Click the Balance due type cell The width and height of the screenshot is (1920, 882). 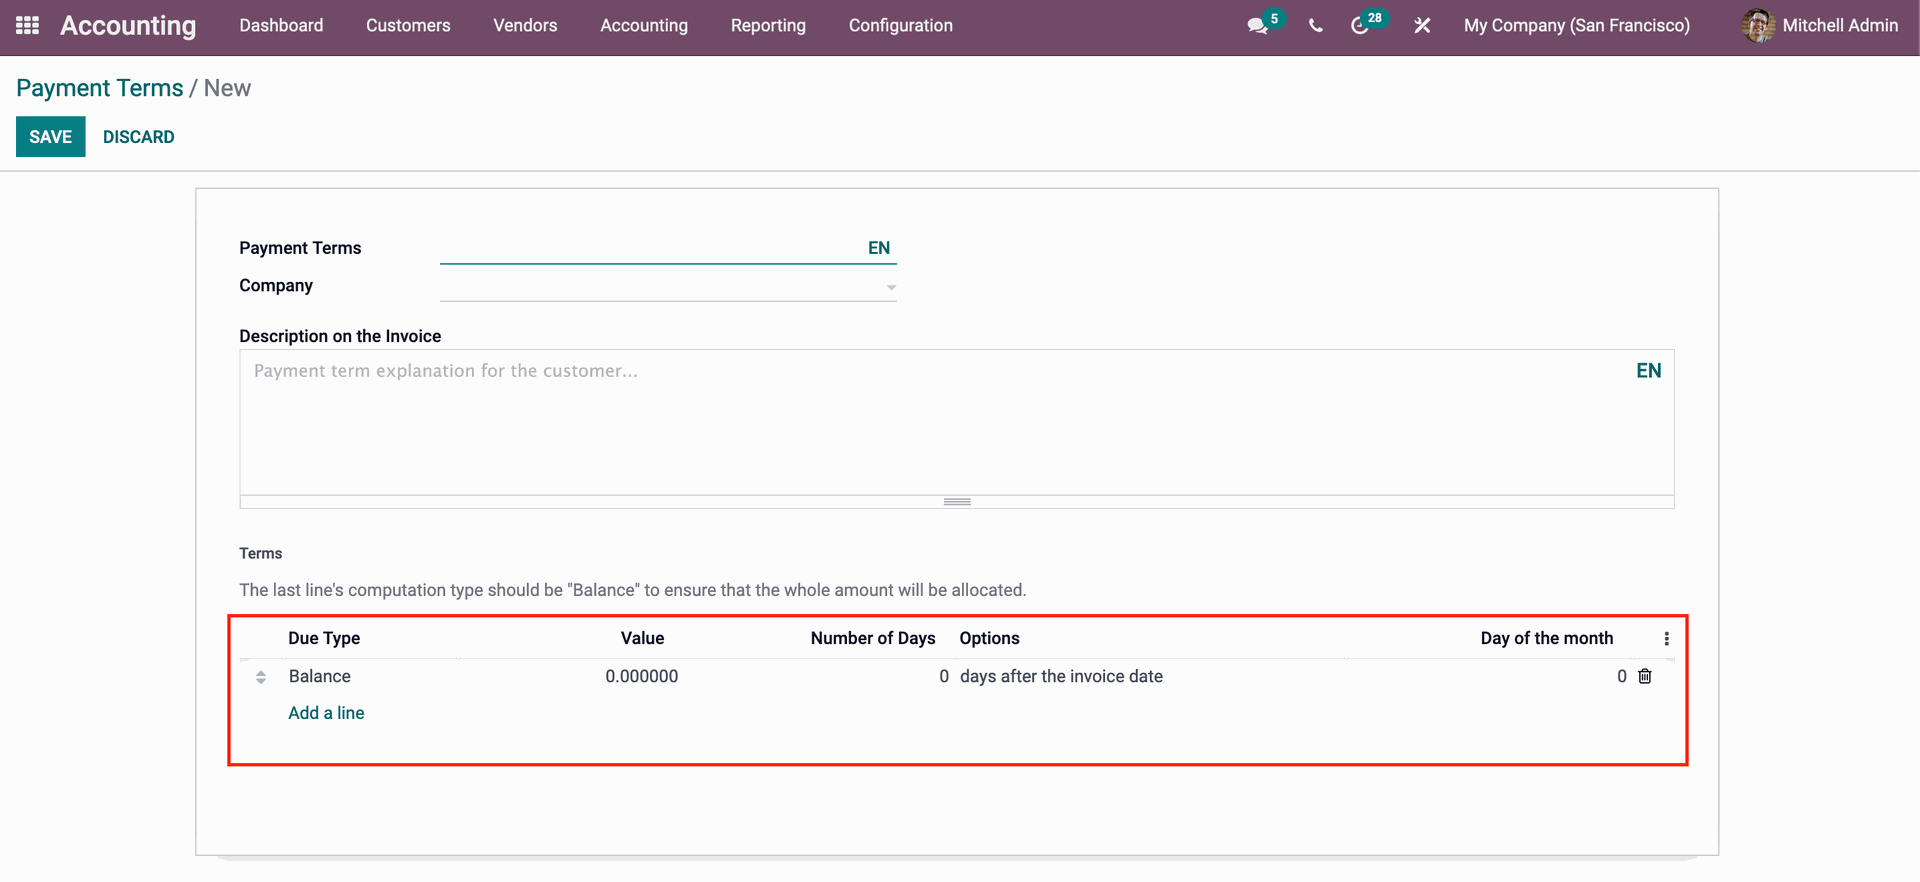point(320,676)
